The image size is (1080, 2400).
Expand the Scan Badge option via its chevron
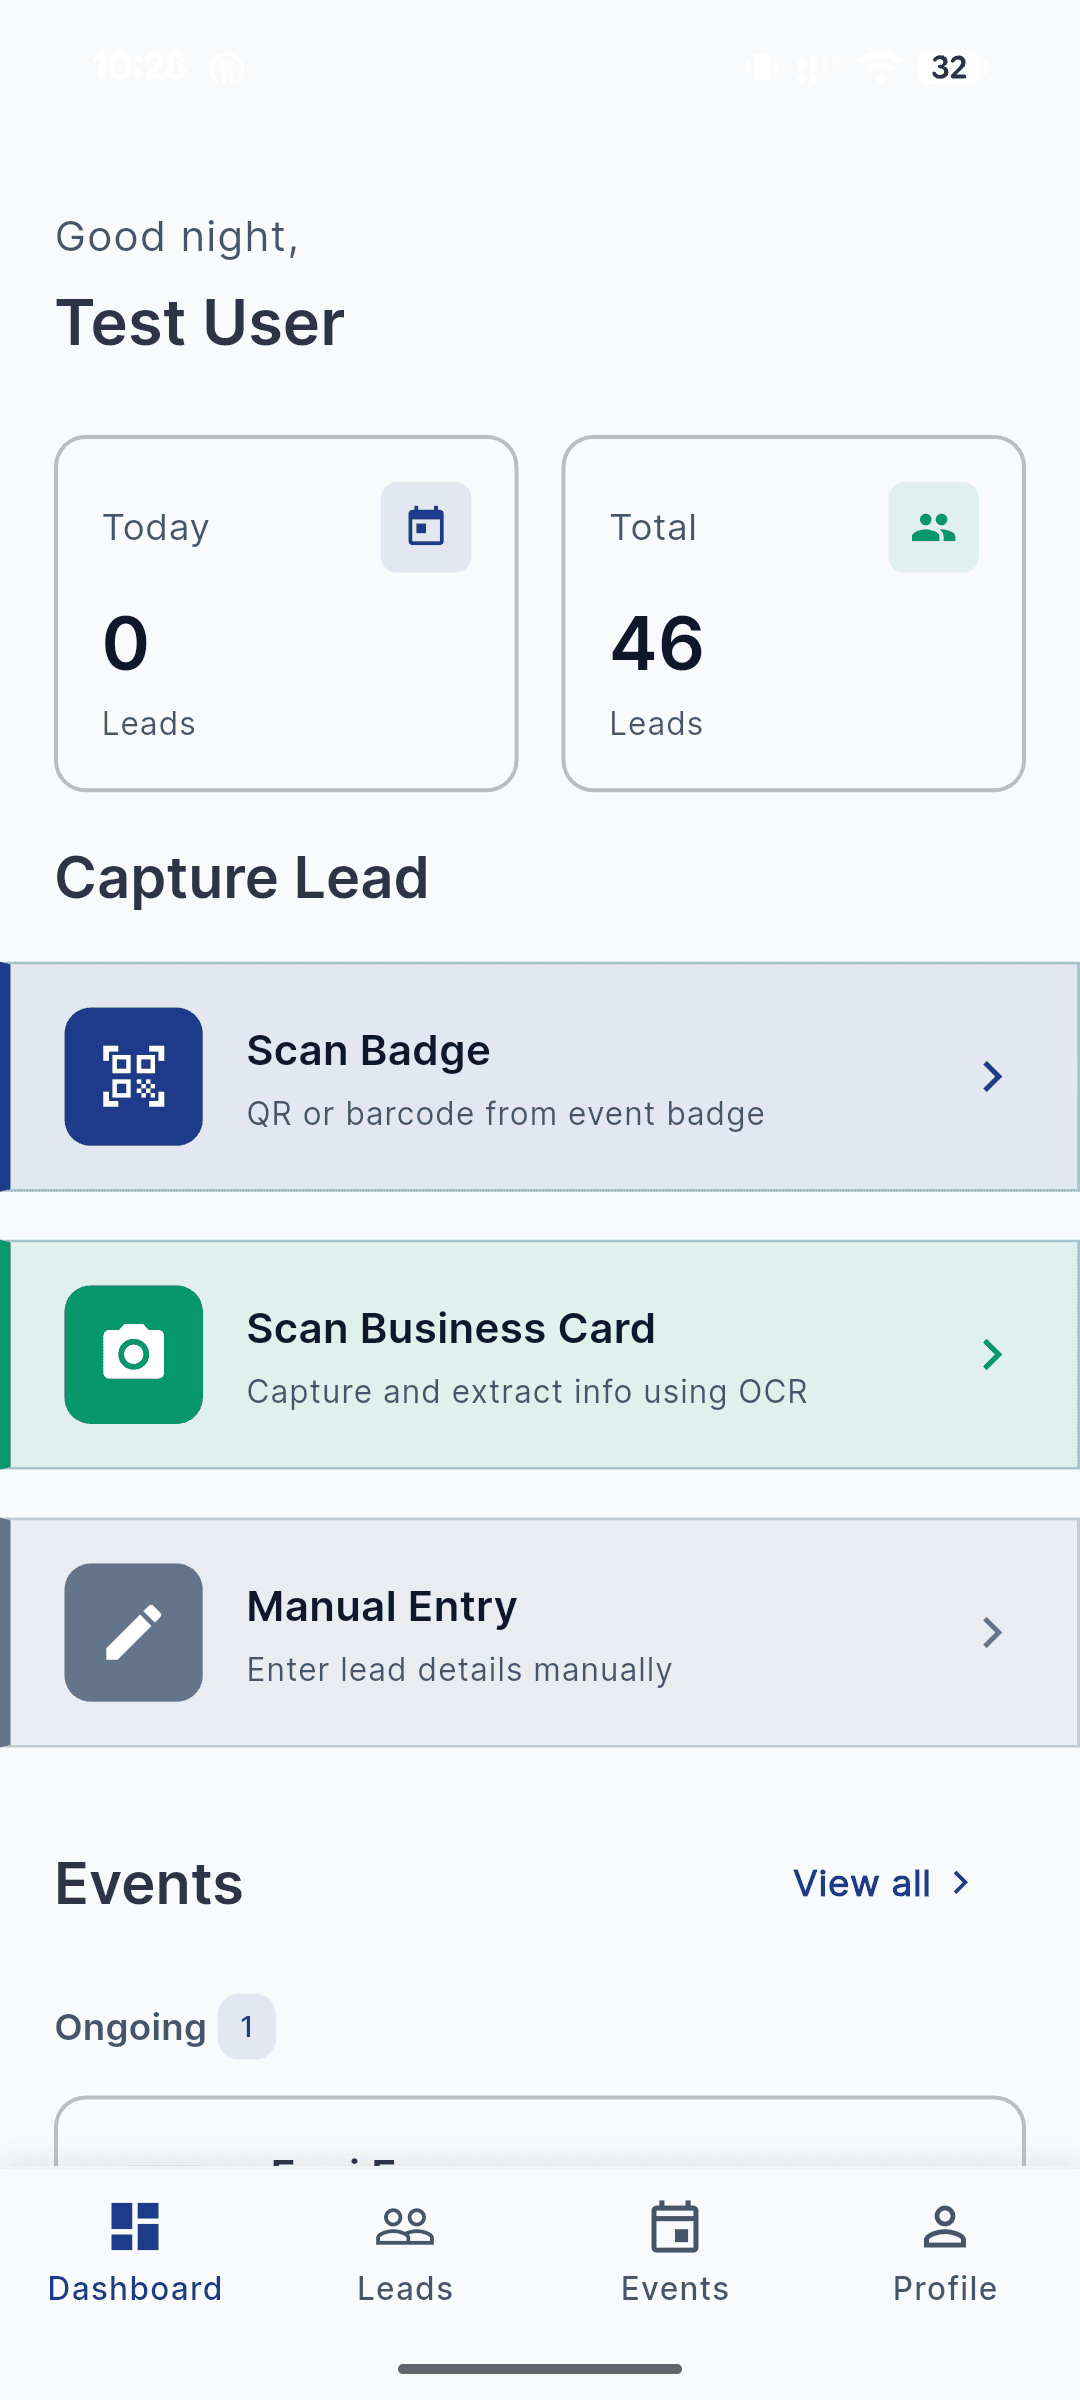(x=992, y=1075)
